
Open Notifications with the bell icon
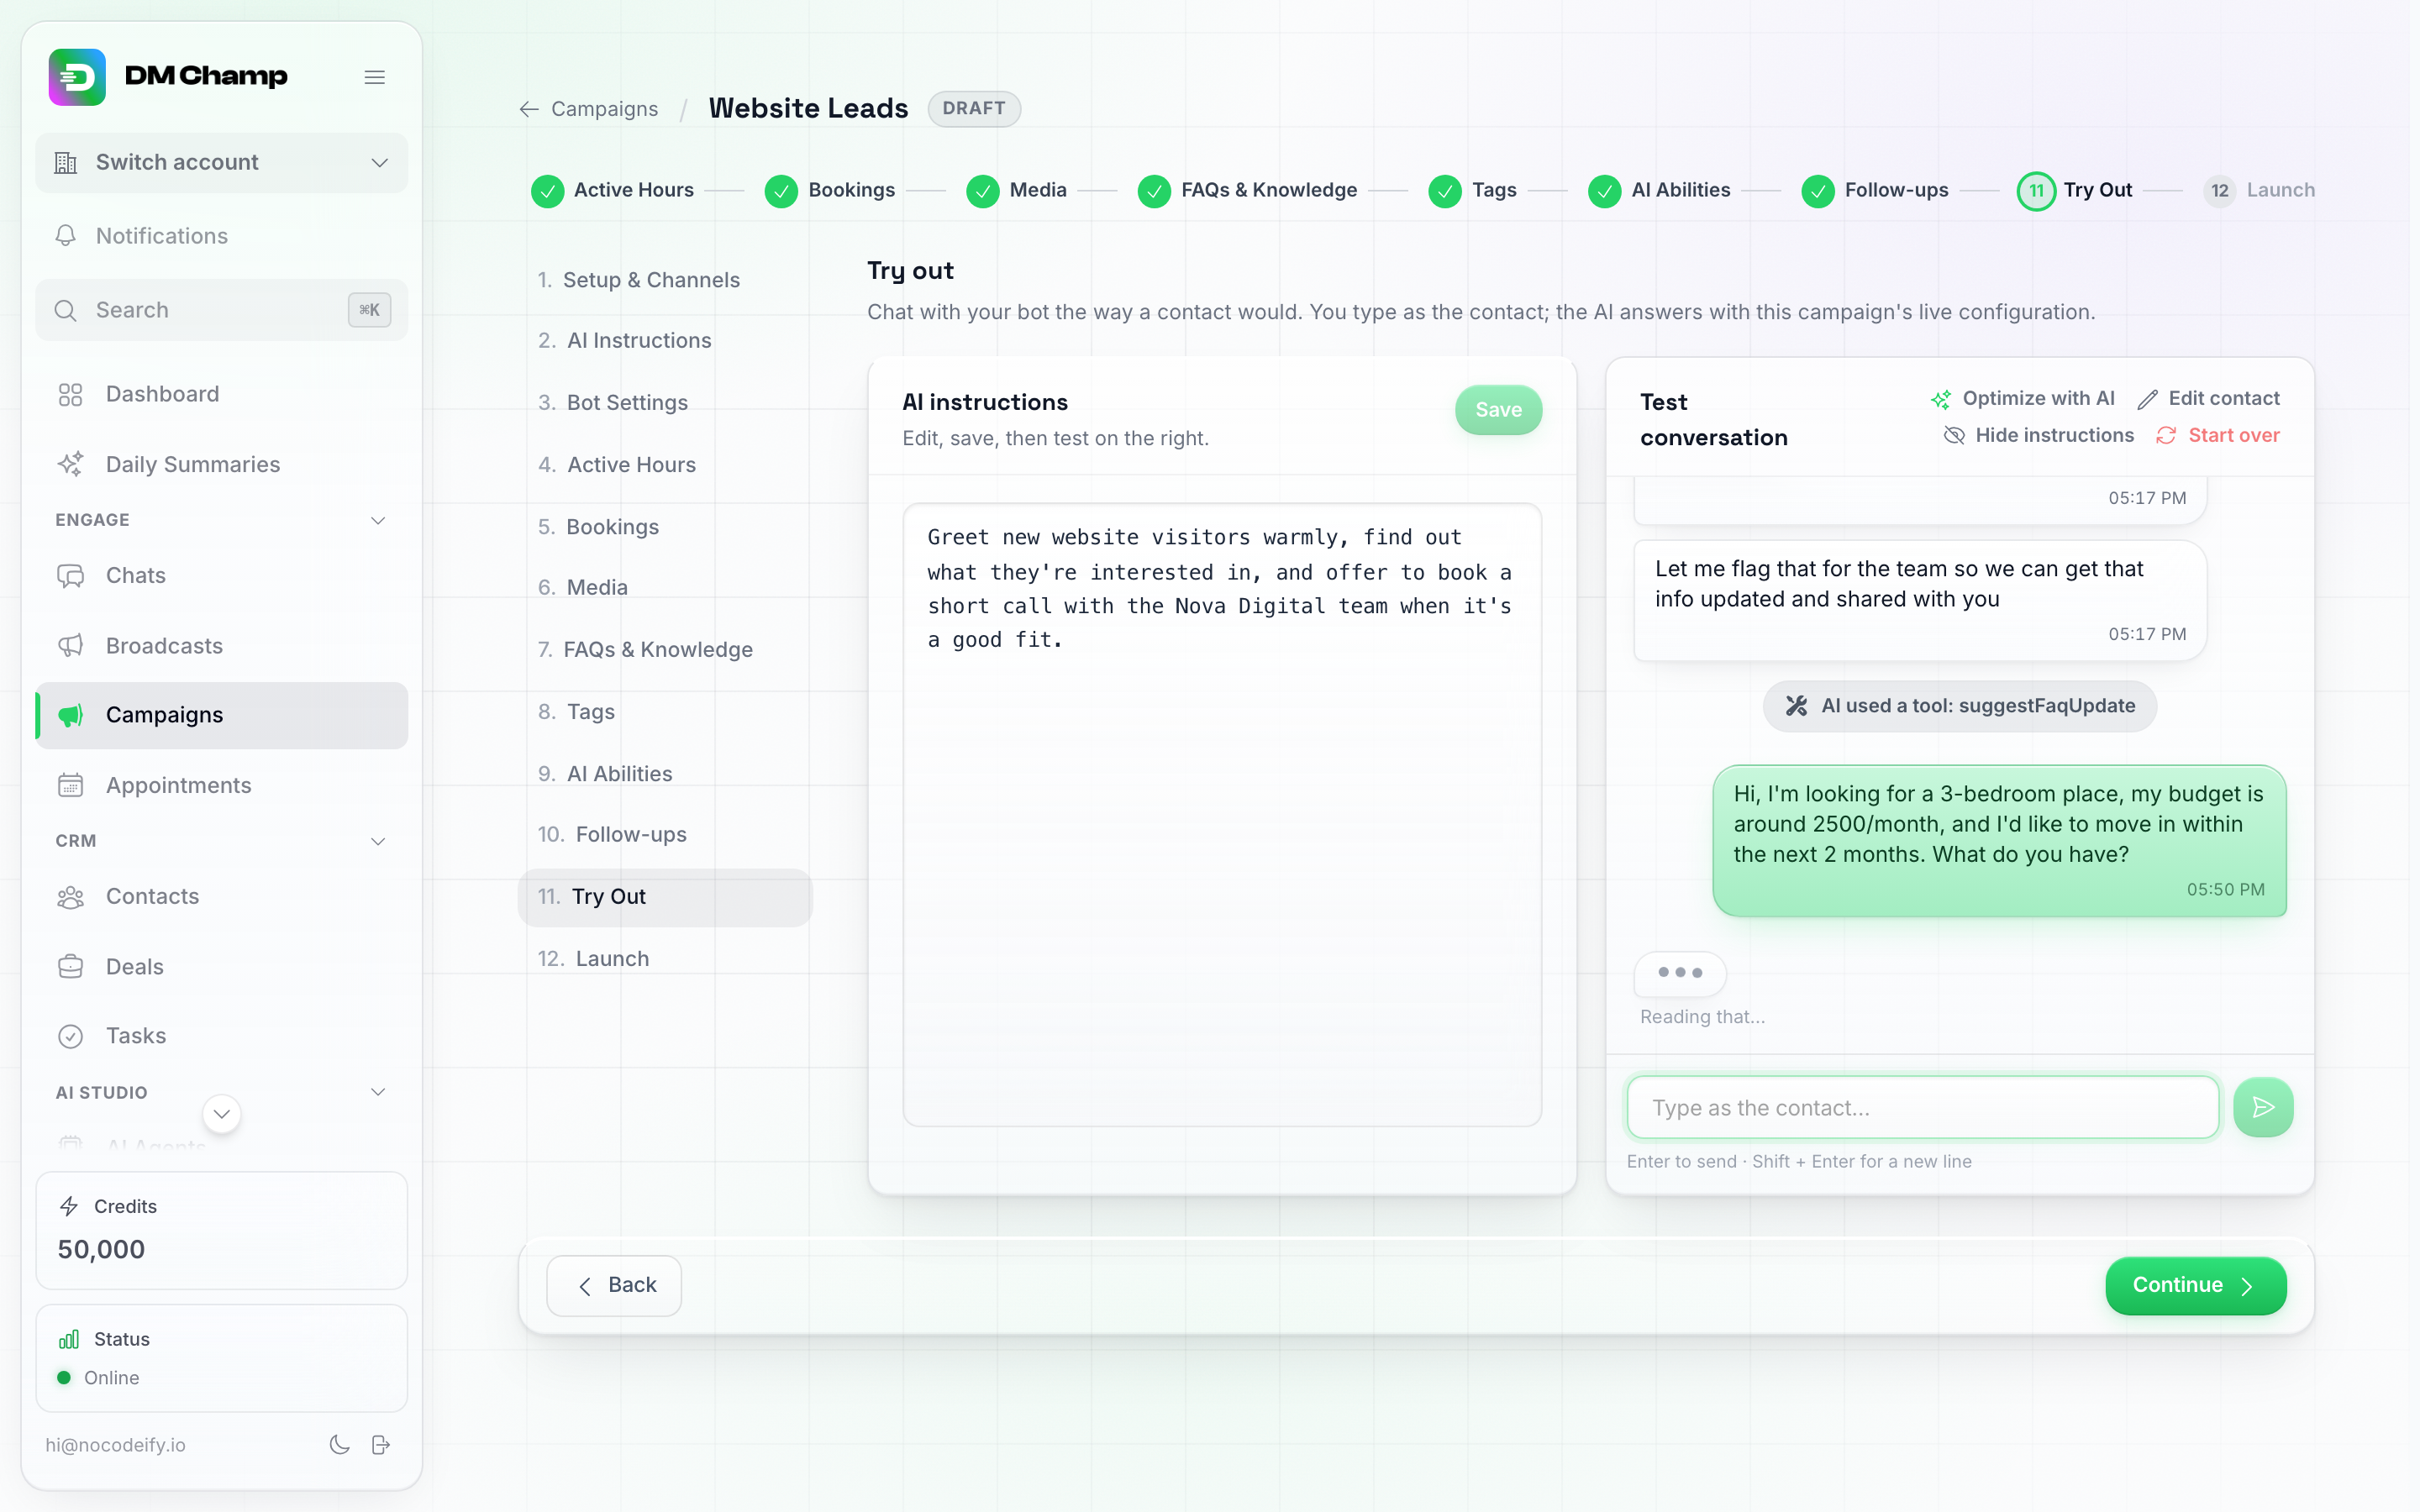click(x=66, y=235)
